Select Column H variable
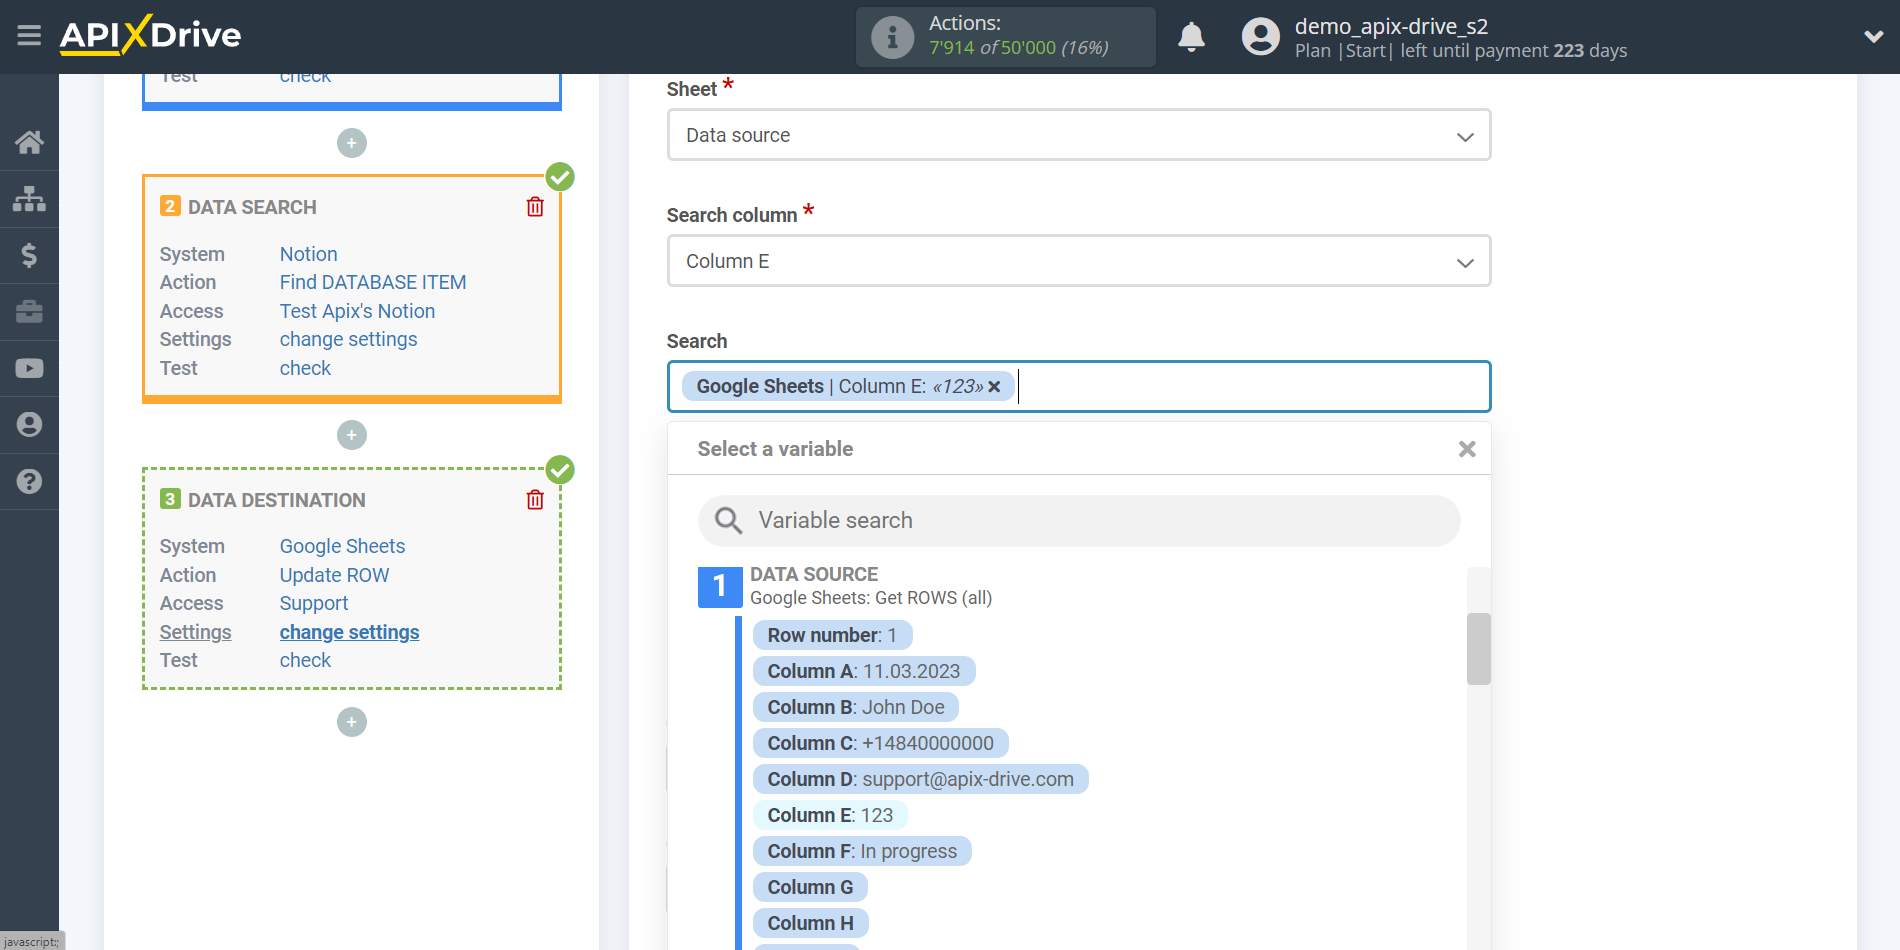This screenshot has width=1900, height=950. pyautogui.click(x=811, y=923)
